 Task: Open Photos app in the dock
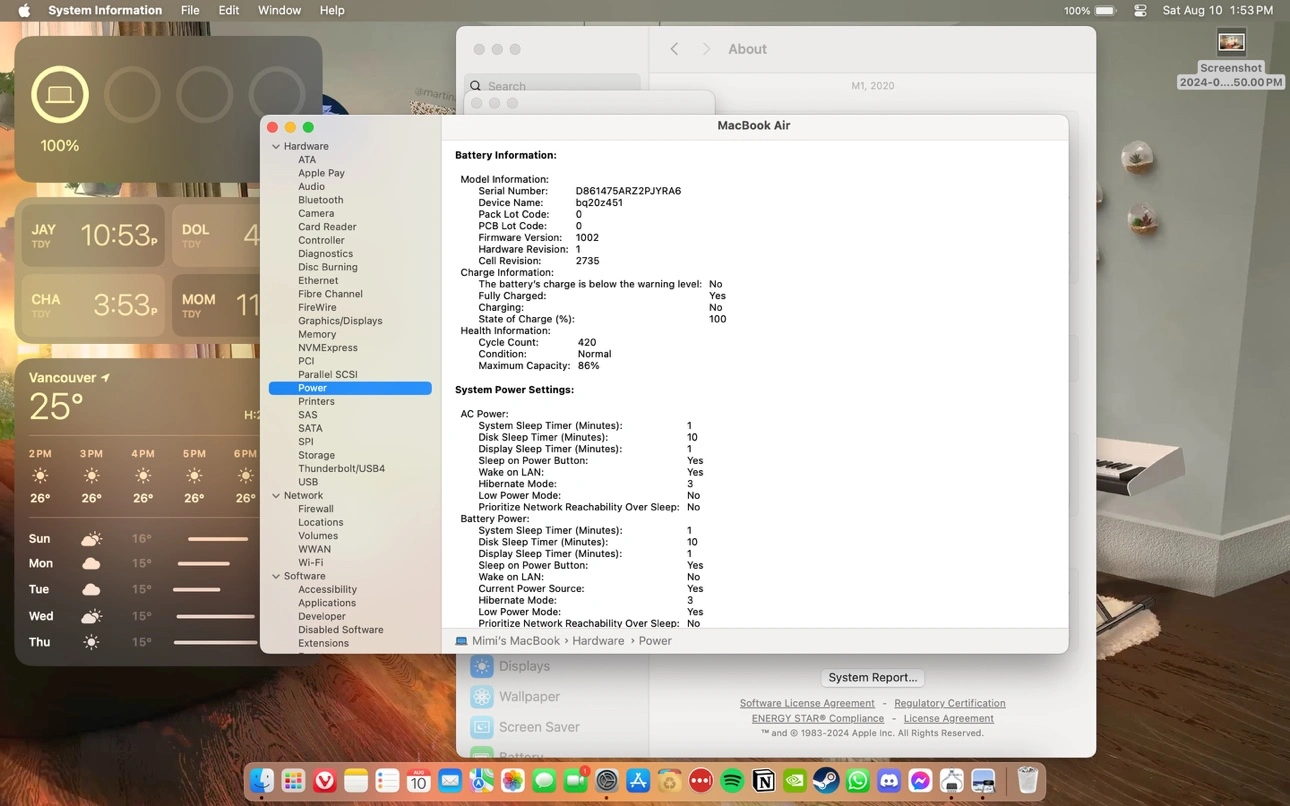513,780
